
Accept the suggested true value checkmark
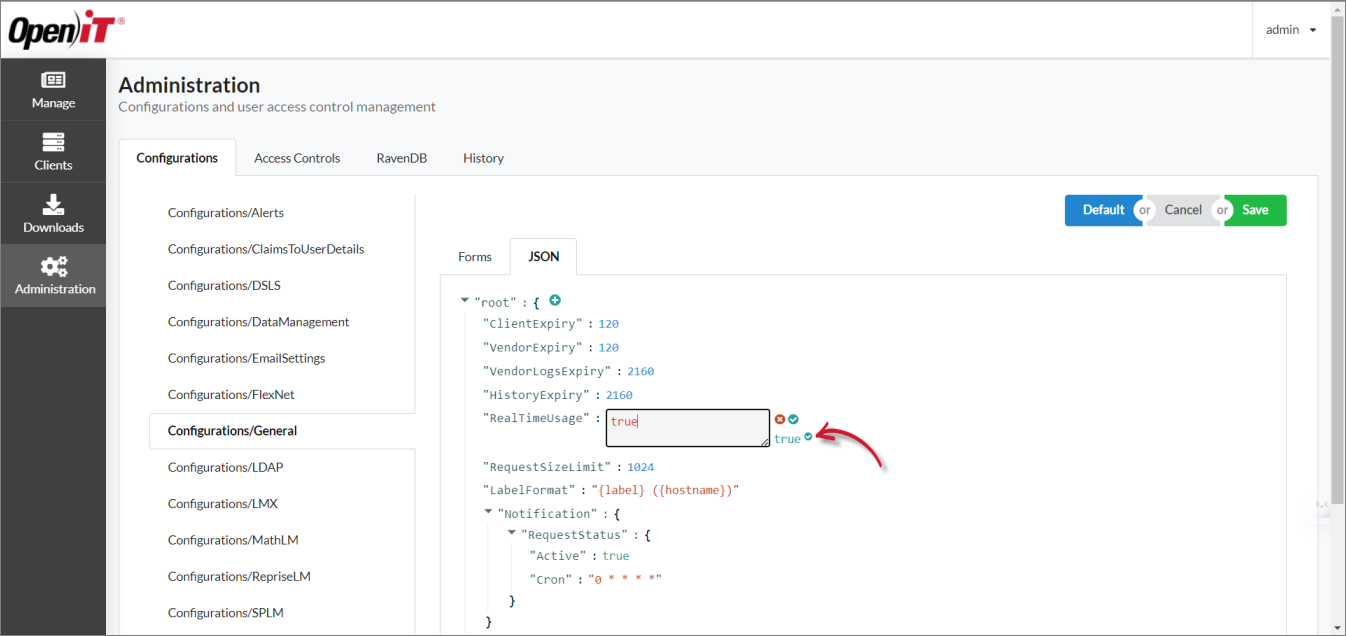coord(806,438)
